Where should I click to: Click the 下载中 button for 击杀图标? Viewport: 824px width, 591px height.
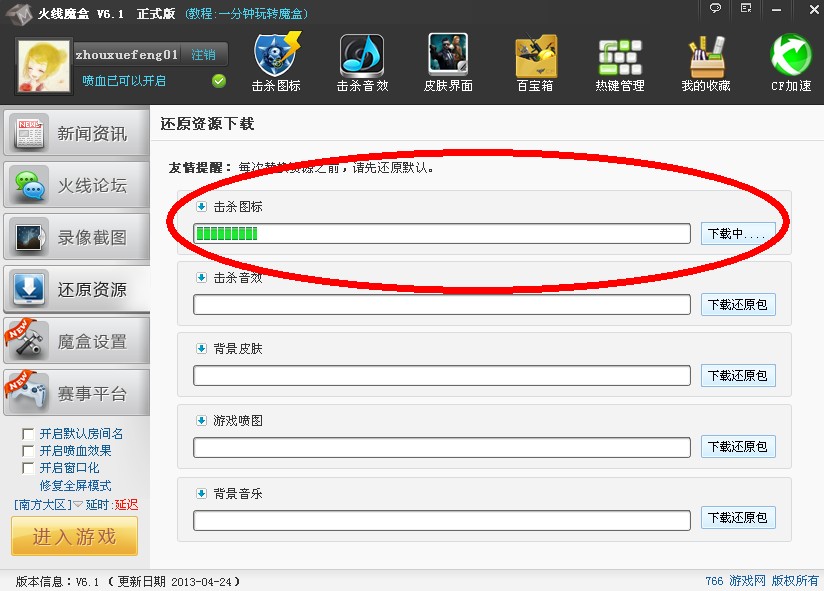pyautogui.click(x=738, y=234)
